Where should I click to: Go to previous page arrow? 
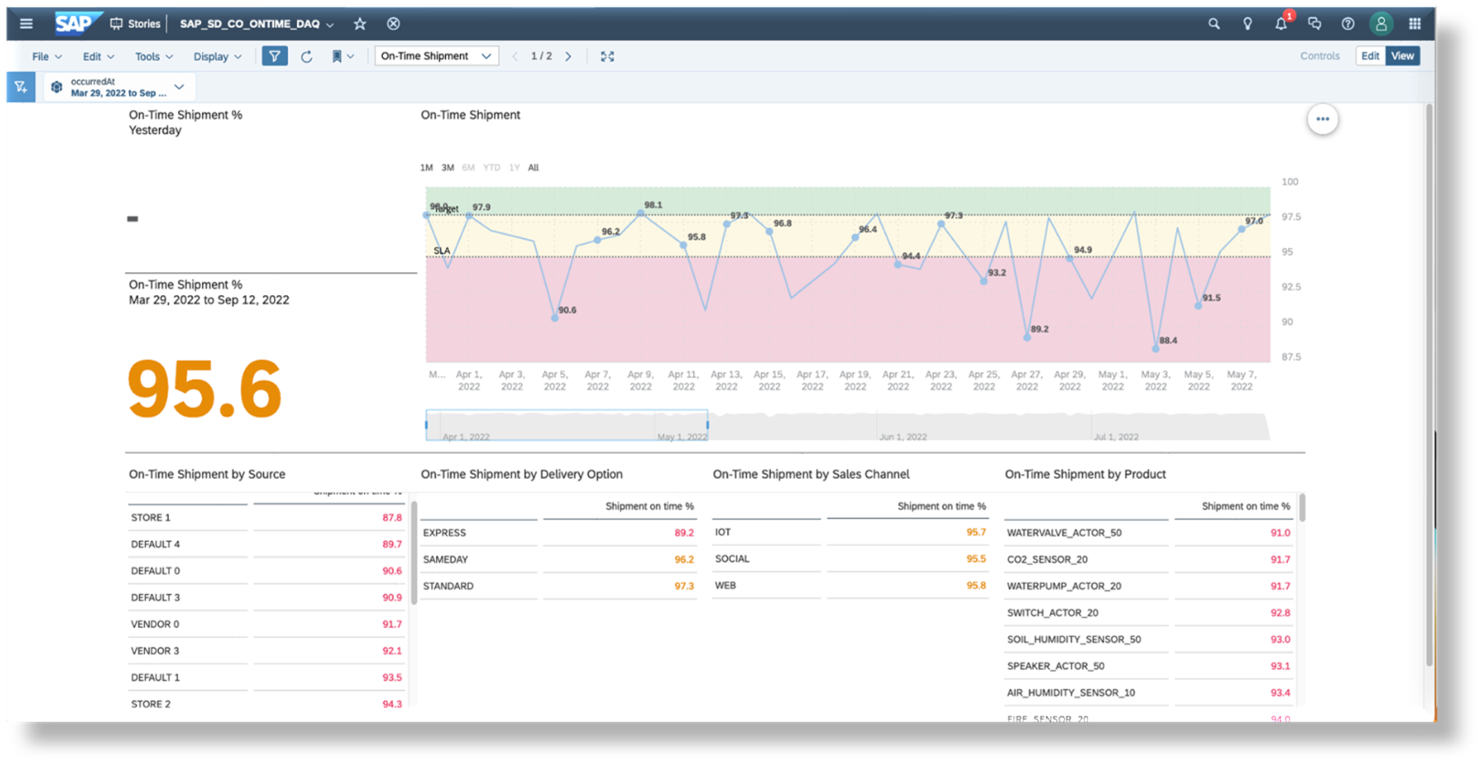(x=515, y=57)
